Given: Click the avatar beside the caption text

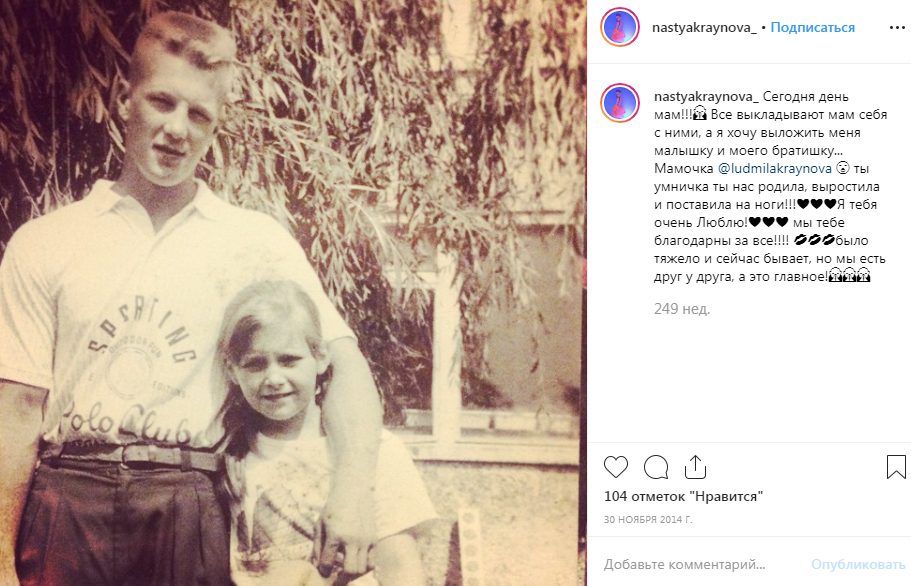Looking at the screenshot, I should pyautogui.click(x=620, y=103).
